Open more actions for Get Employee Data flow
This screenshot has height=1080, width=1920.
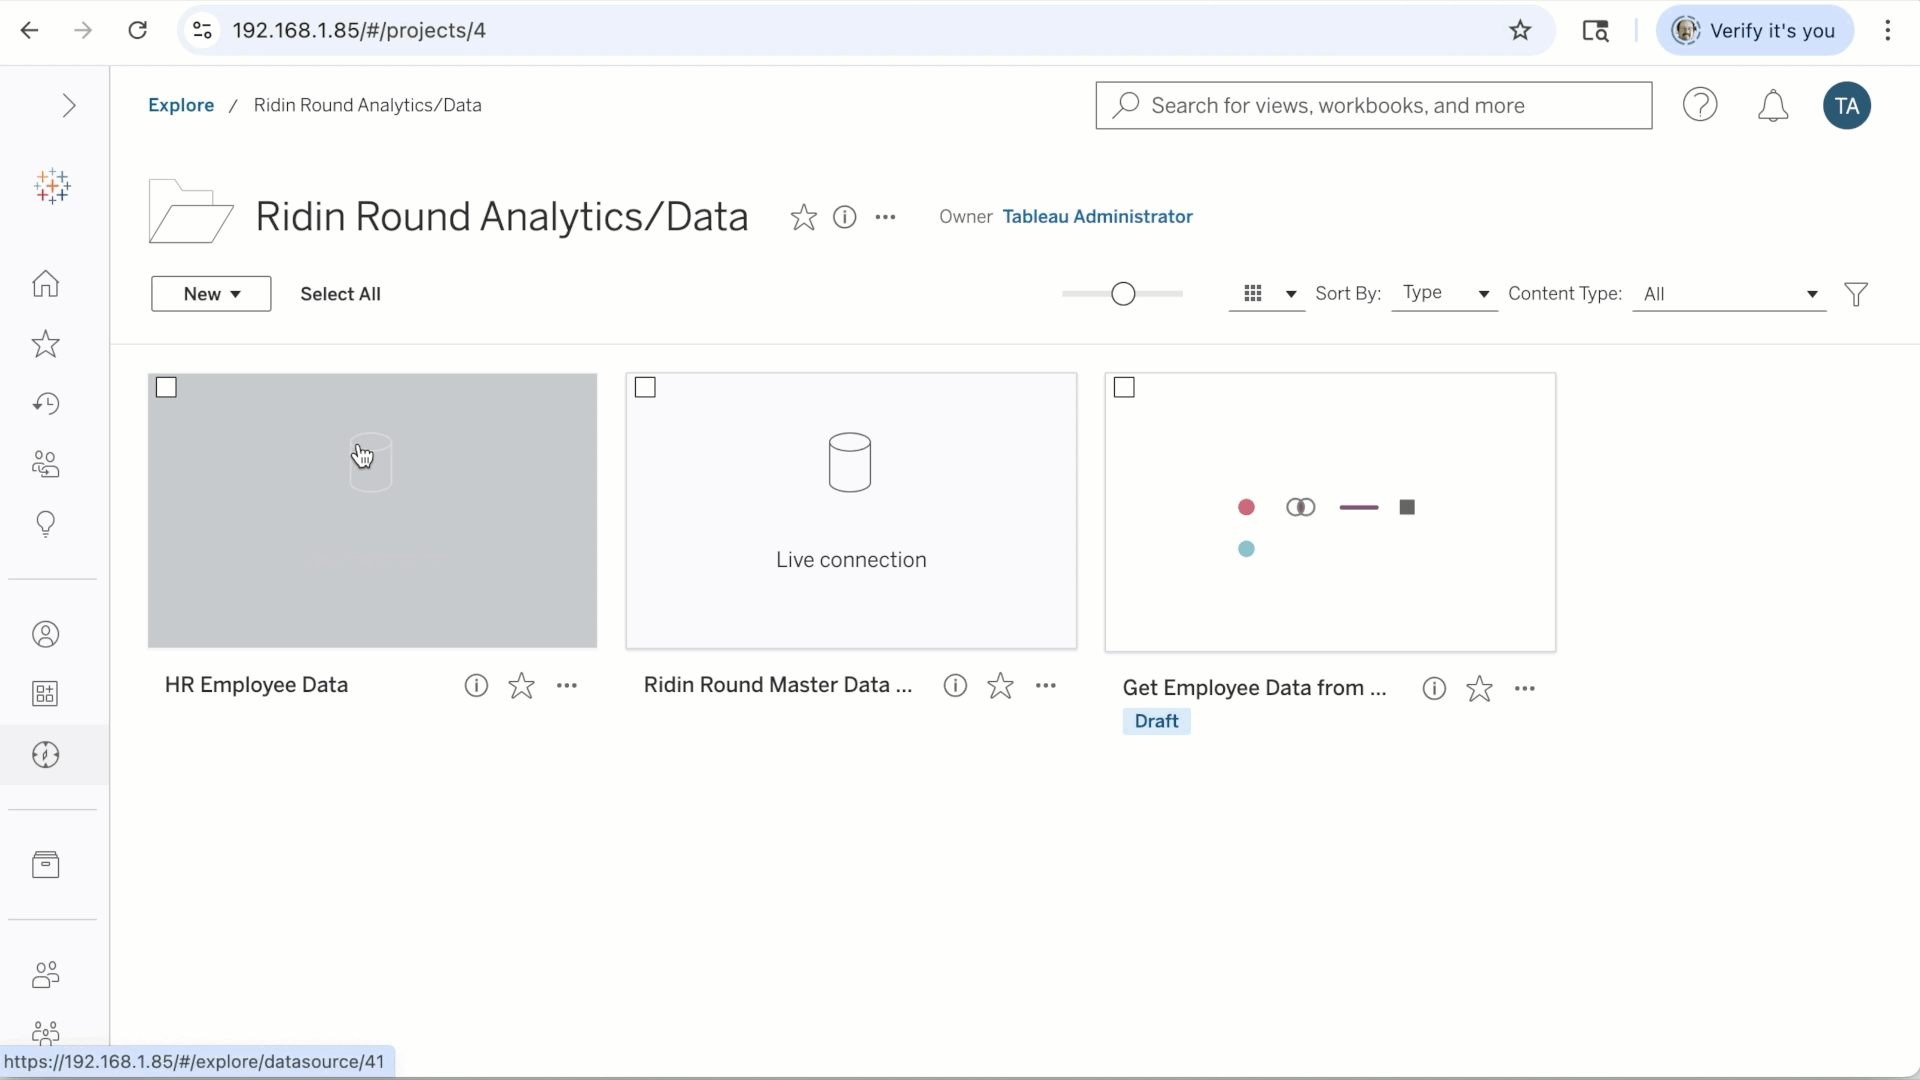1525,688
